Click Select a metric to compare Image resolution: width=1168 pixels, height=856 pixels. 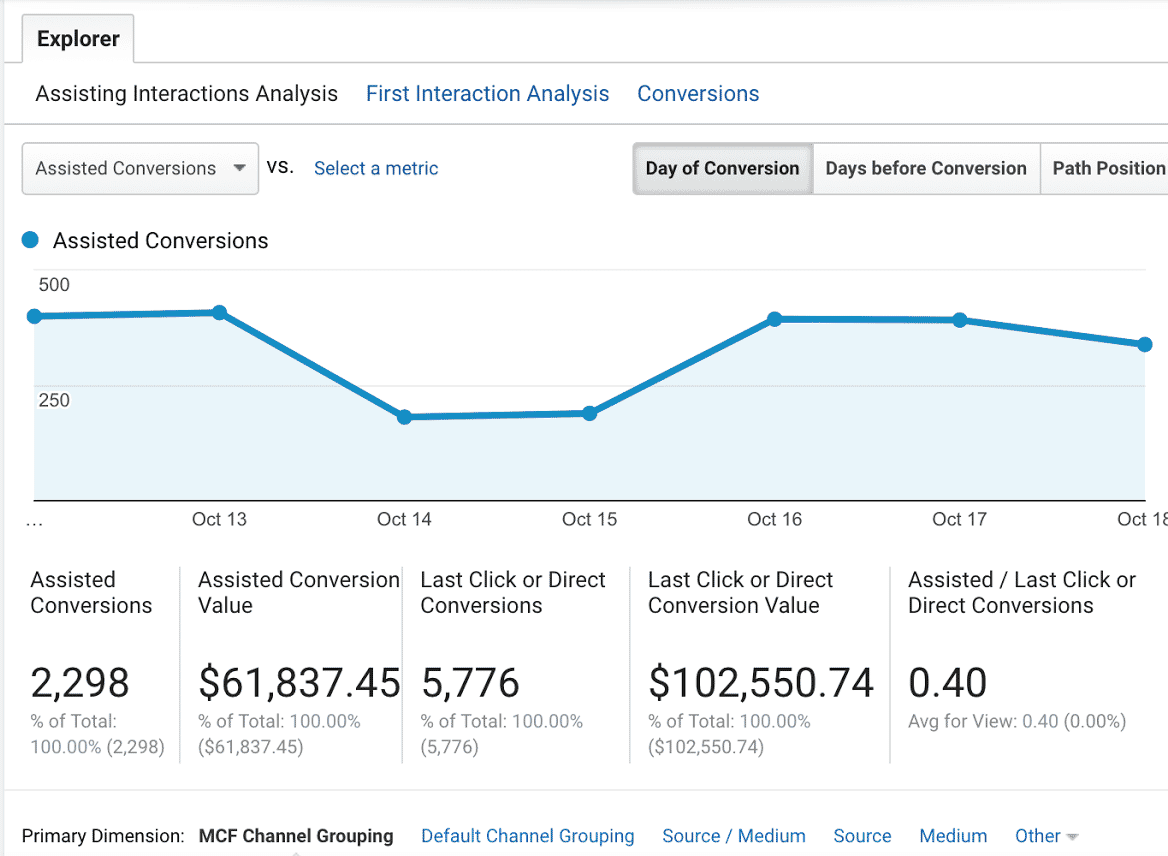tap(376, 168)
